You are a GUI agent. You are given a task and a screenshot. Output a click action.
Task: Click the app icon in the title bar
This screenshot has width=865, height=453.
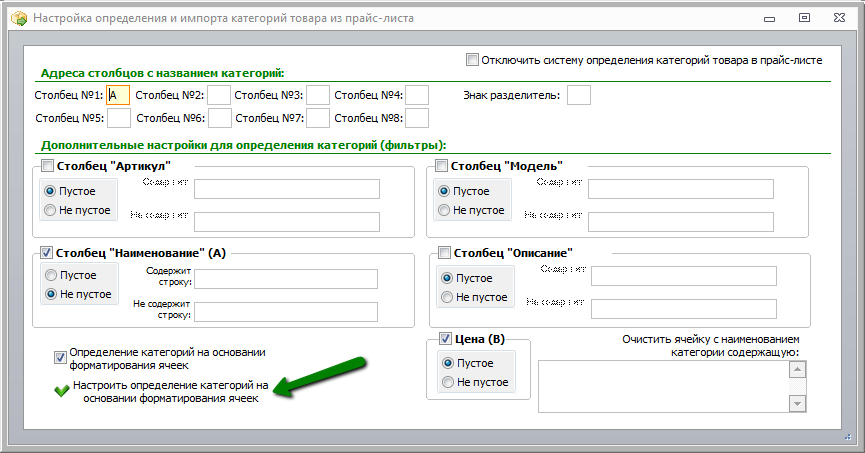[x=19, y=18]
